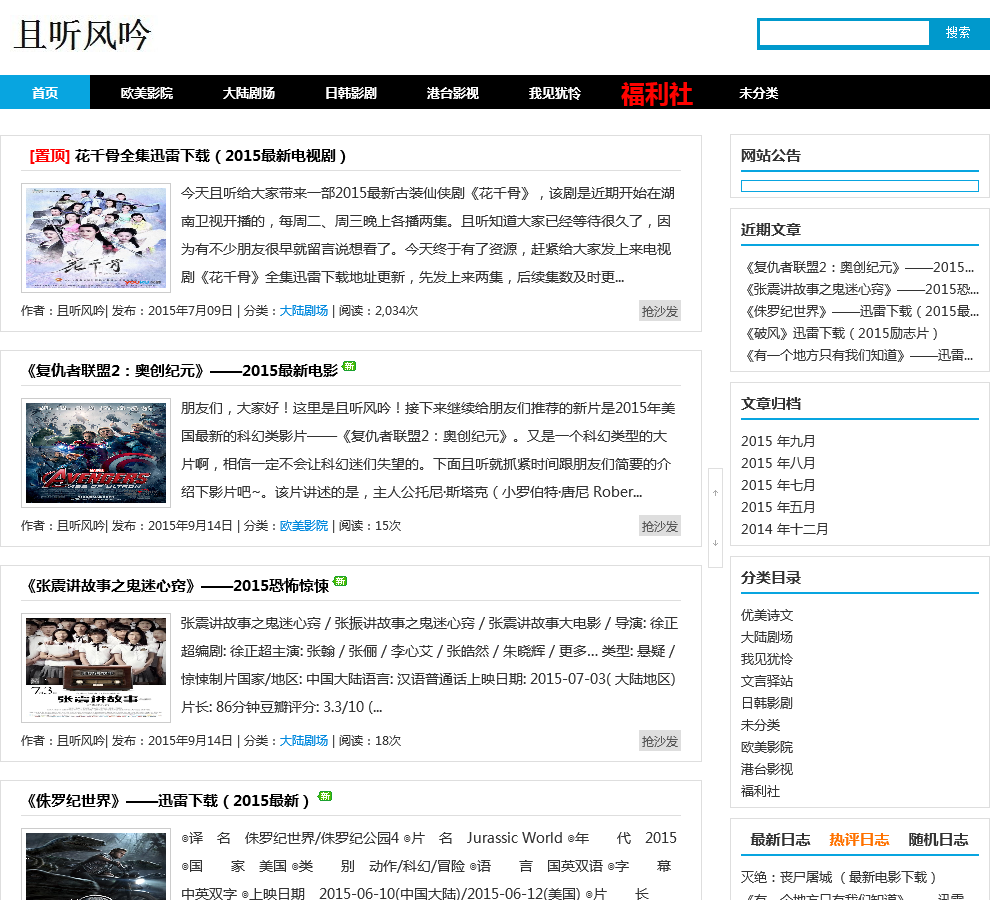The height and width of the screenshot is (900, 990).
Task: Click inside the search input field
Action: 844,34
